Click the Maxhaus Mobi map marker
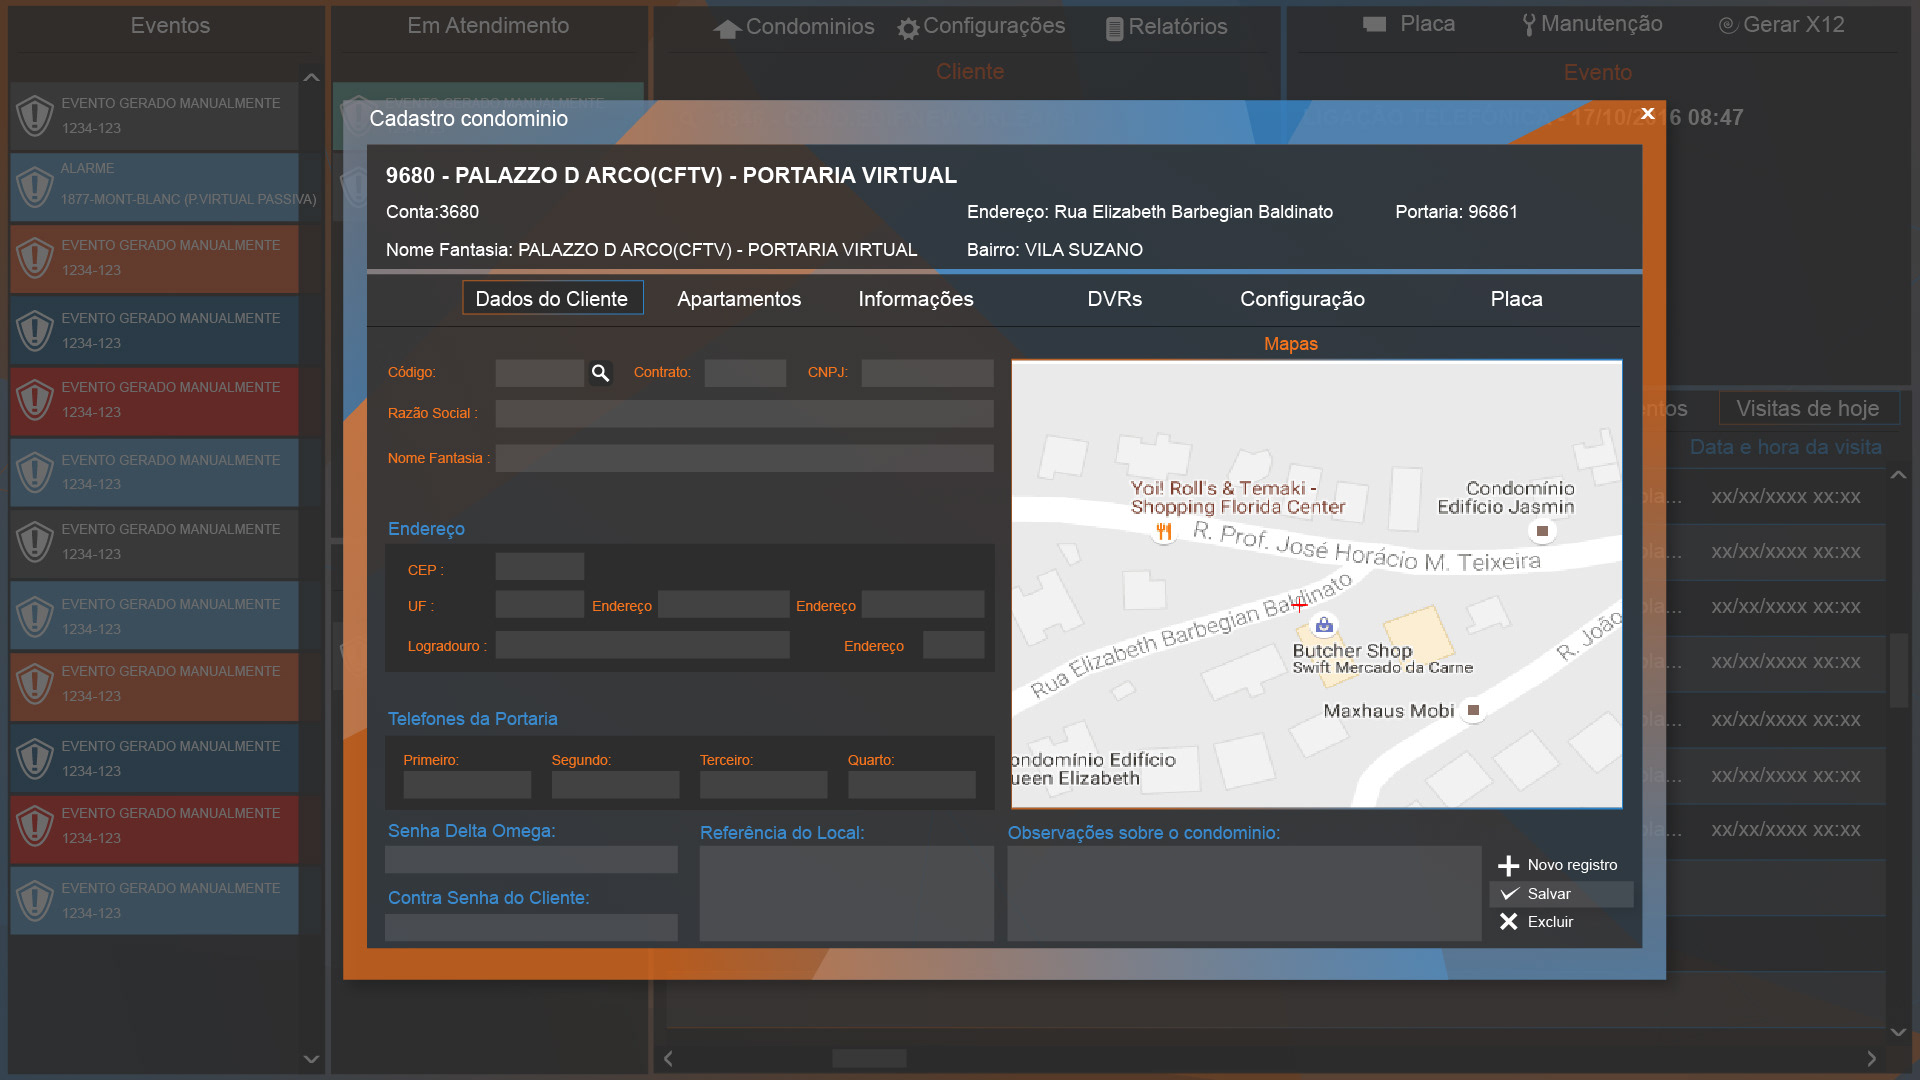 pyautogui.click(x=1473, y=710)
